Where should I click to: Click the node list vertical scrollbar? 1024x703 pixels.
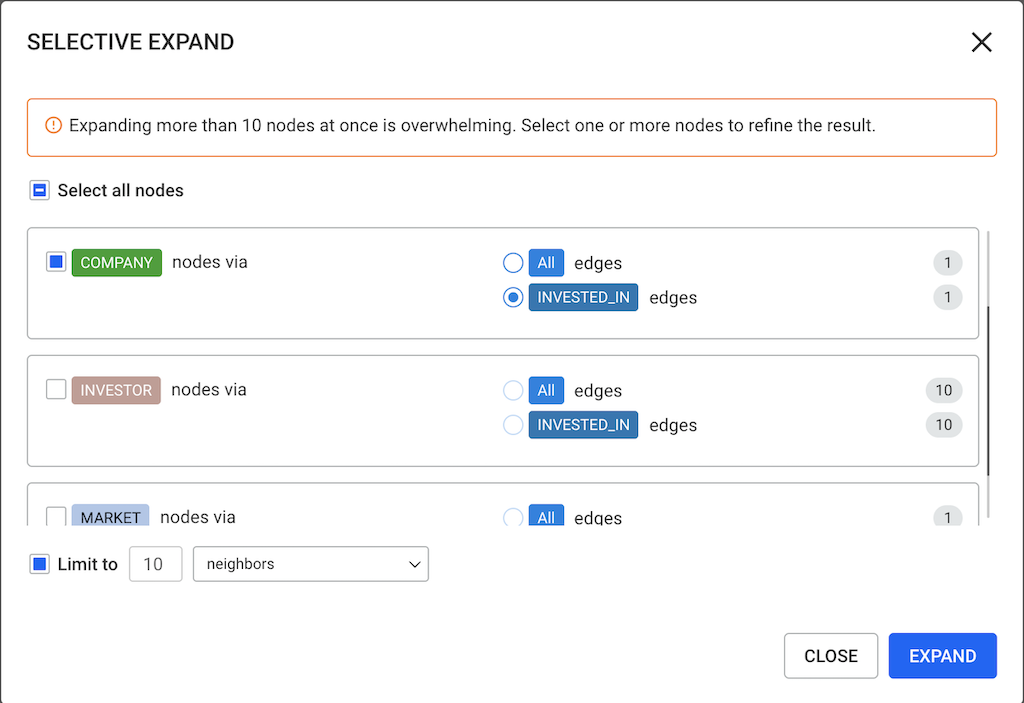point(988,390)
